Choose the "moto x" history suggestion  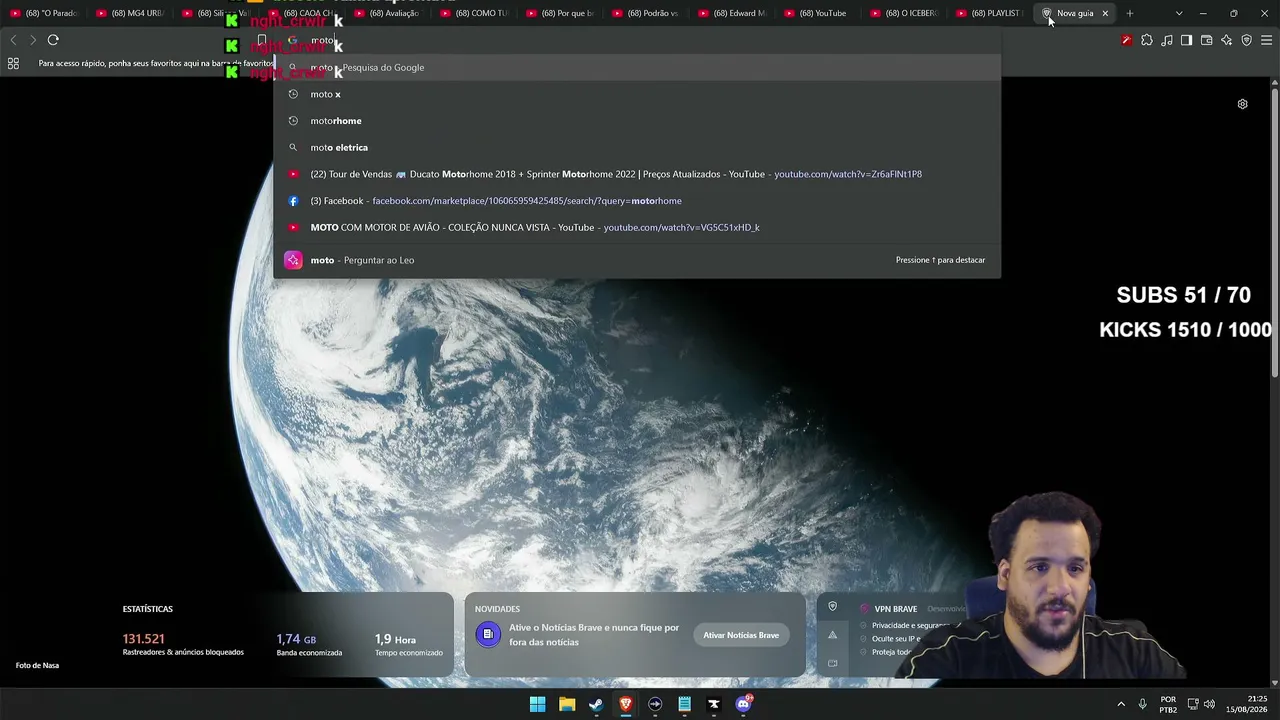[637, 94]
